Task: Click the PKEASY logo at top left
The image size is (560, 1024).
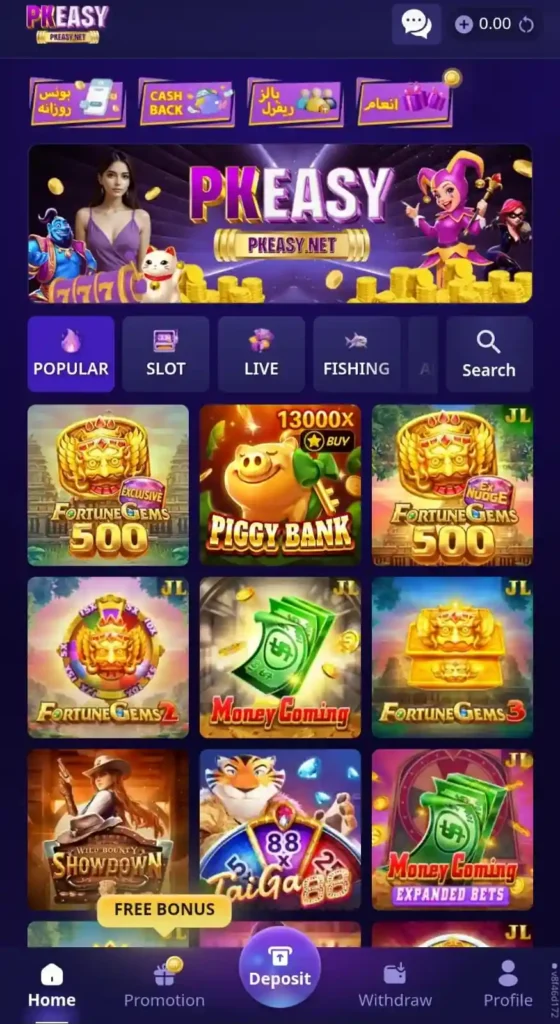Action: 67,24
